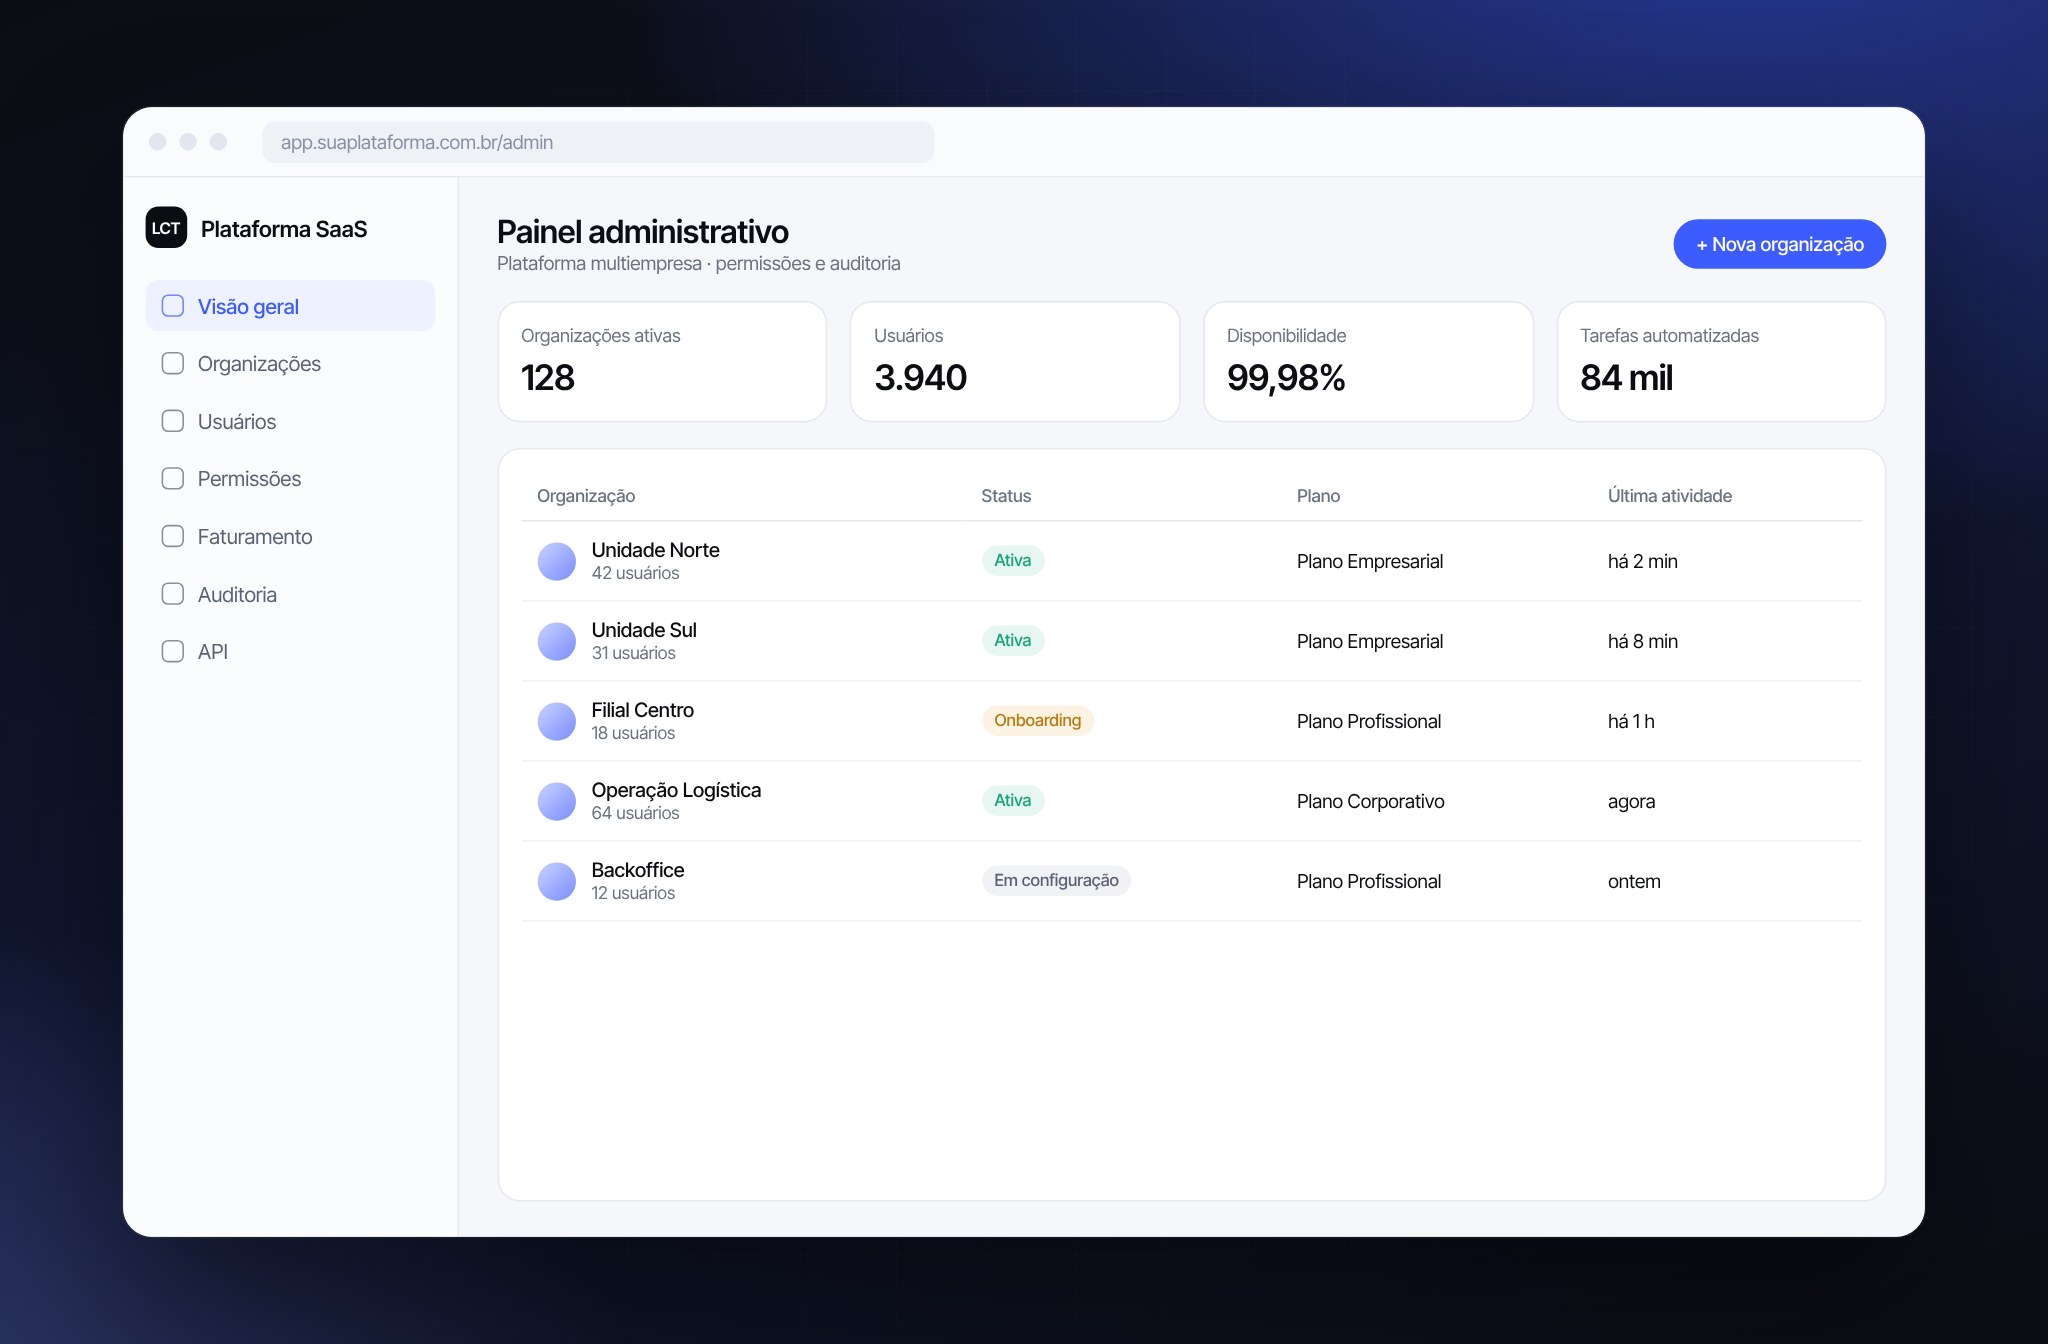The image size is (2048, 1344).
Task: Click the Visão geral sidebar icon
Action: (173, 306)
